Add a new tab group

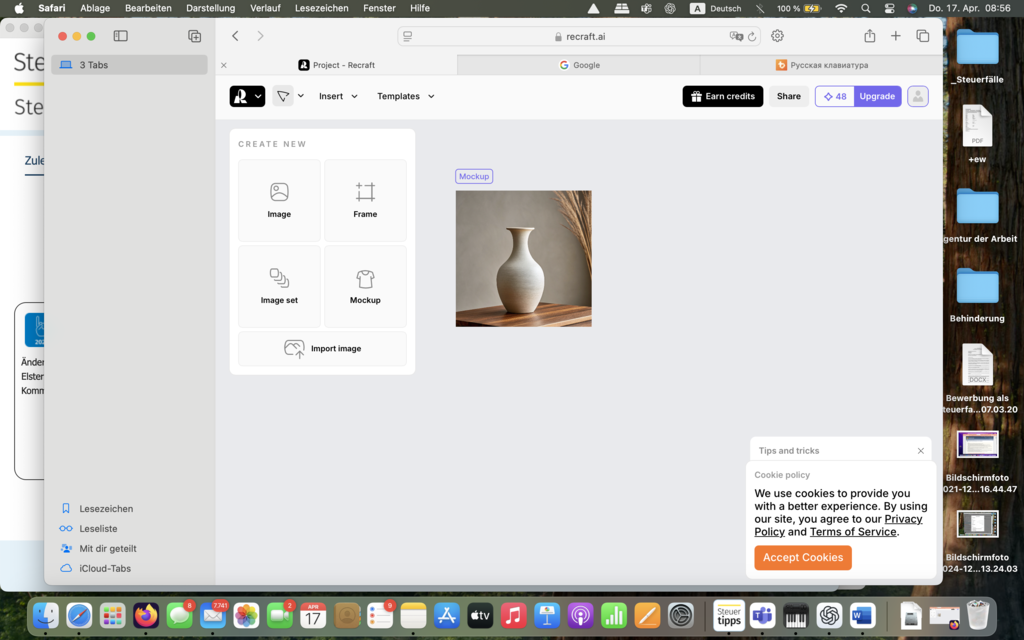click(x=194, y=36)
